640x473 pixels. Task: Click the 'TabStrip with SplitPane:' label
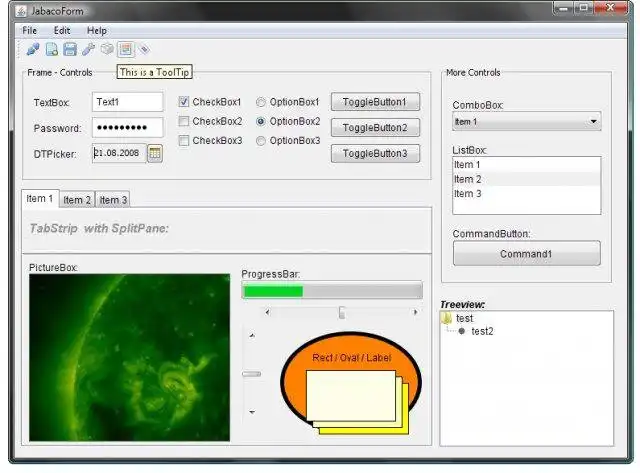coord(99,228)
